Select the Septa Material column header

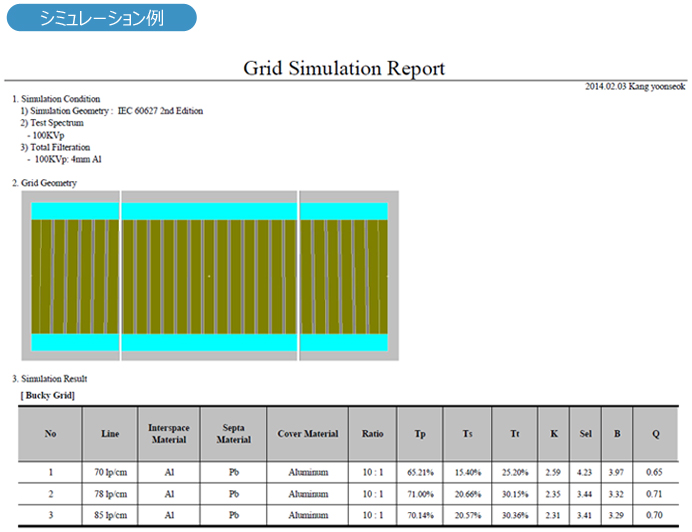[233, 434]
